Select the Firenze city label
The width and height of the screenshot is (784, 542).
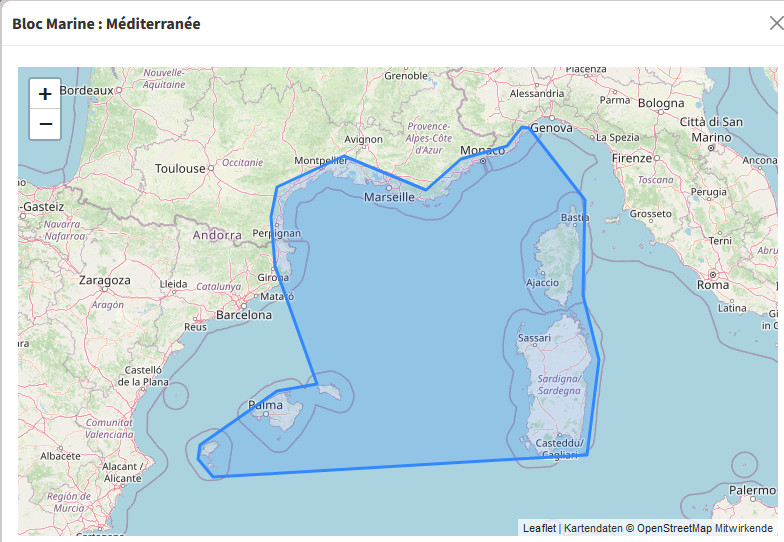[x=632, y=158]
